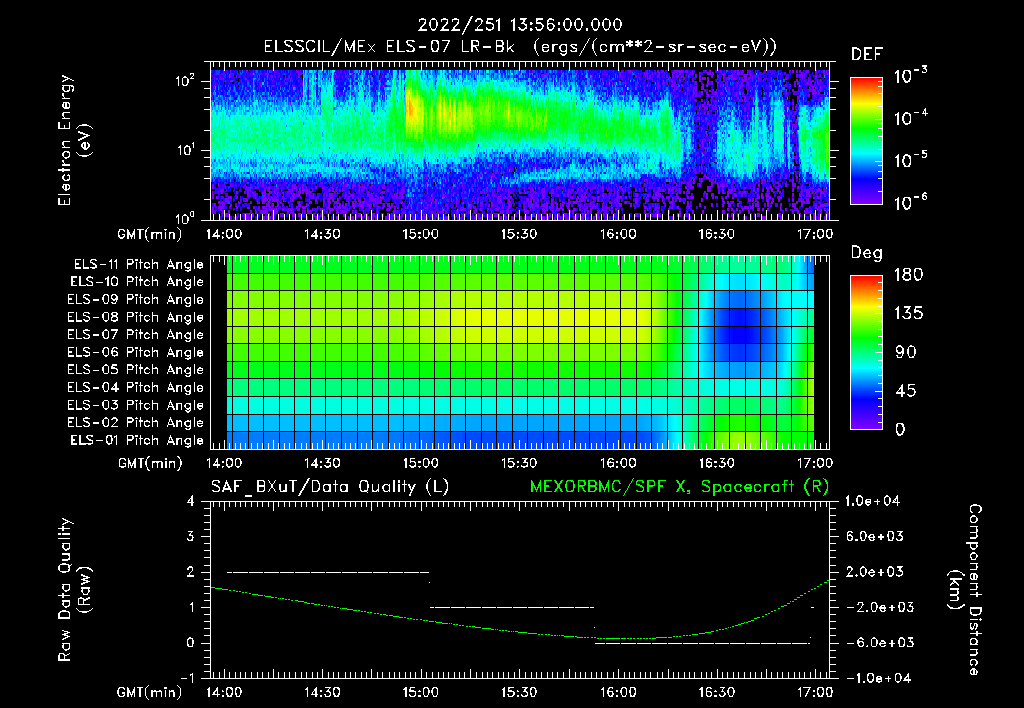Click GMT(min) label under the energy spectrogram
The height and width of the screenshot is (708, 1024).
point(150,233)
